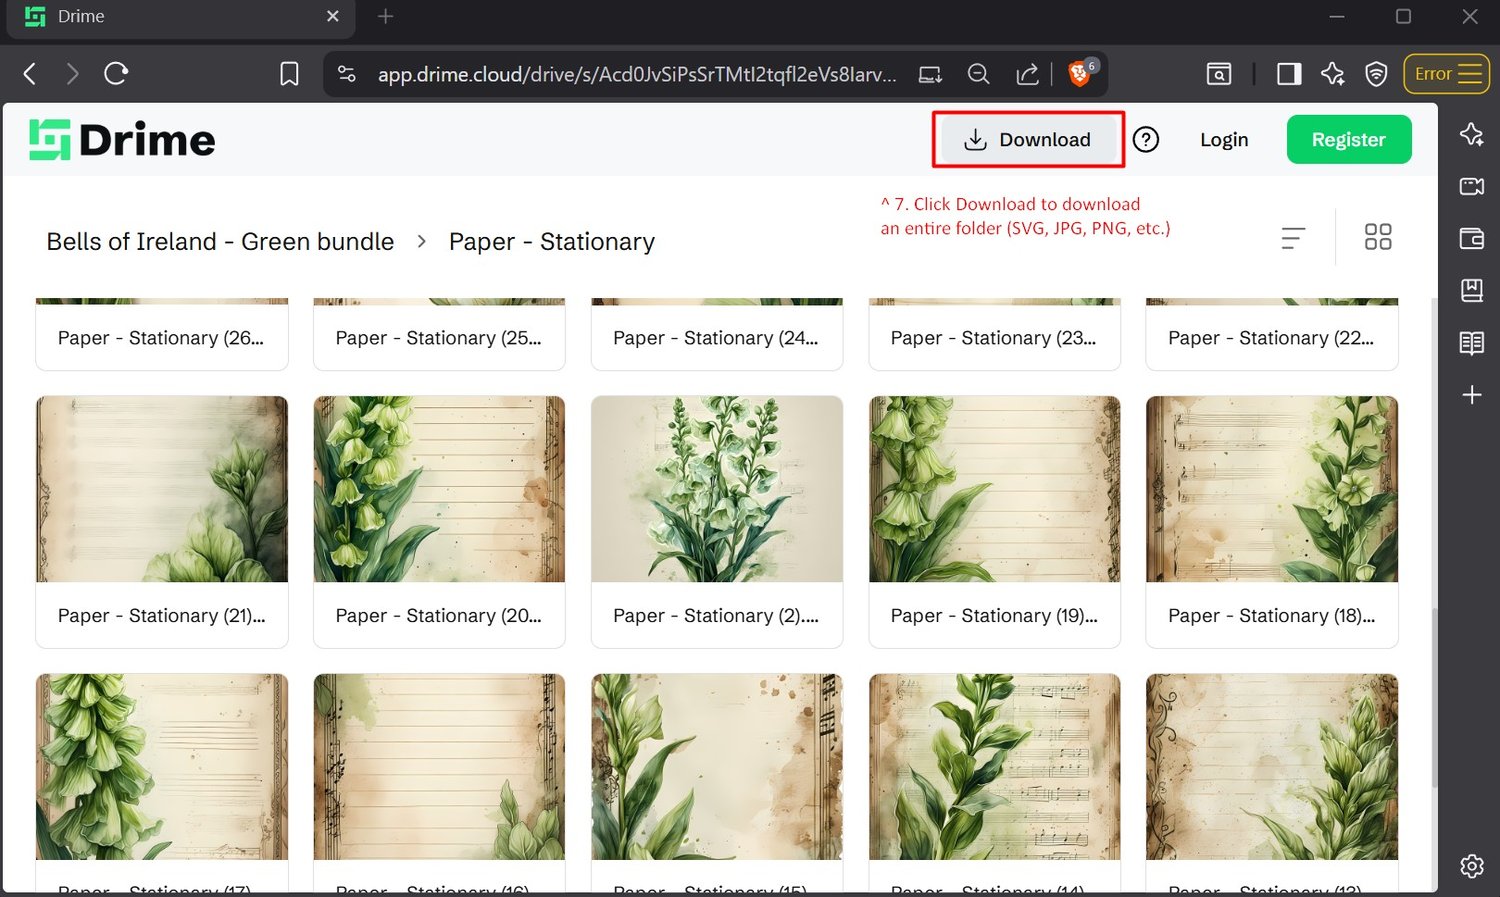Open Brave VPN shield icon

click(1377, 74)
